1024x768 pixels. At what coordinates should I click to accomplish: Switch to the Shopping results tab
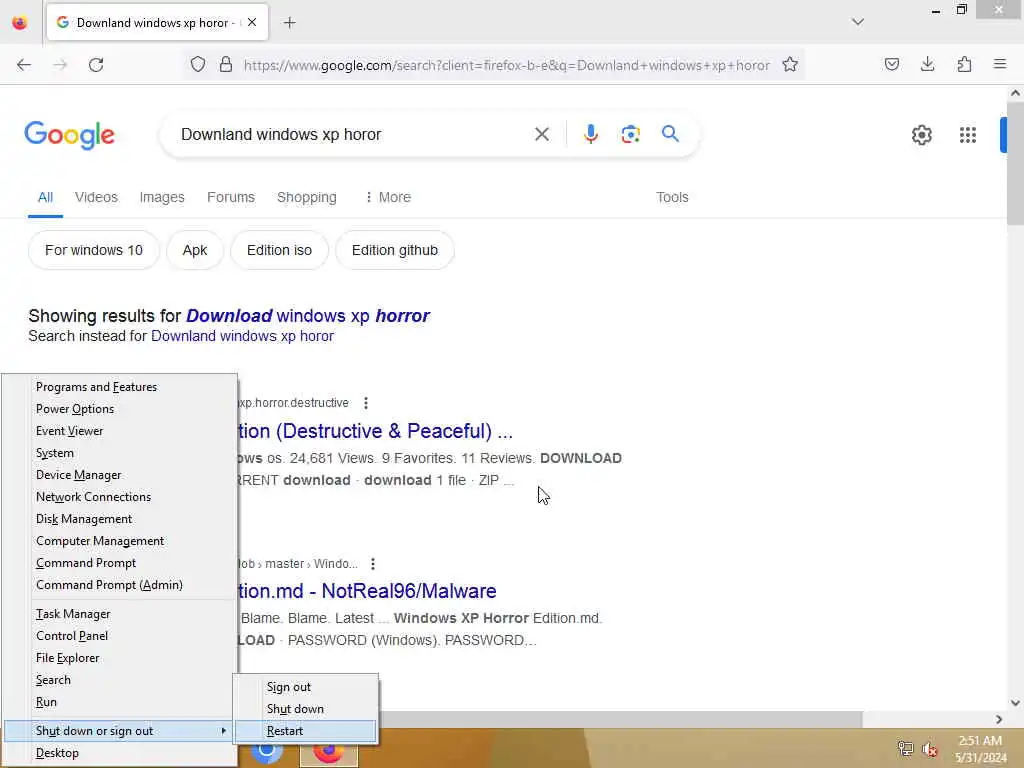307,197
